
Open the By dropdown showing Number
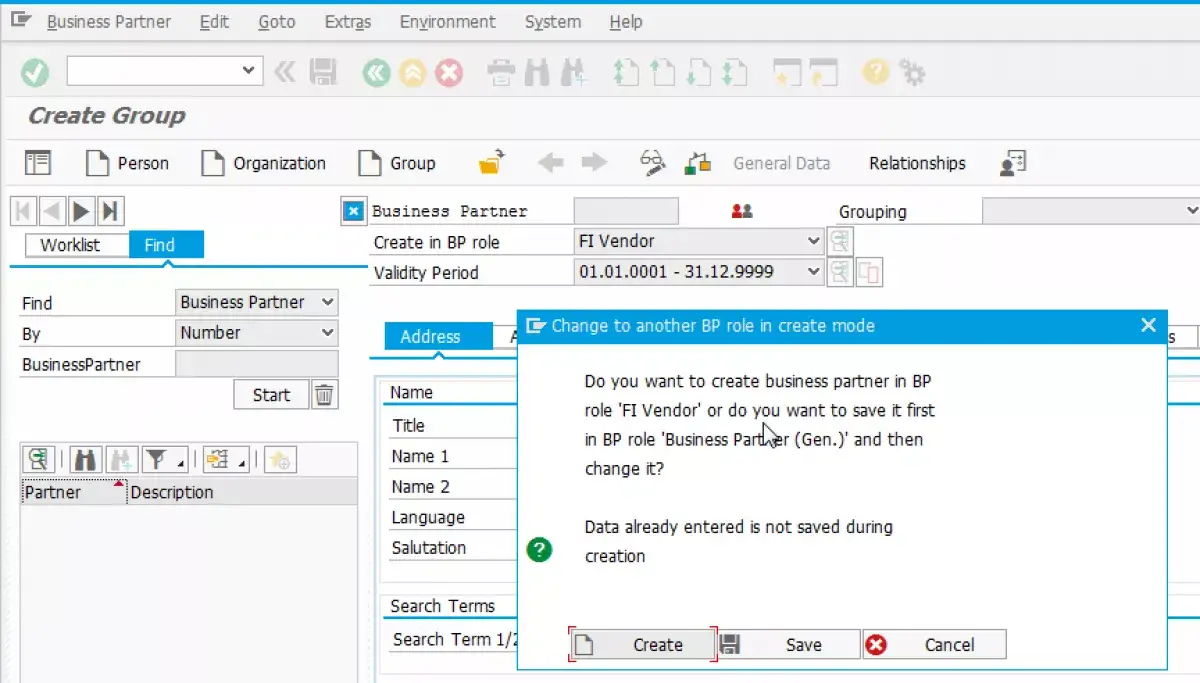pos(257,333)
